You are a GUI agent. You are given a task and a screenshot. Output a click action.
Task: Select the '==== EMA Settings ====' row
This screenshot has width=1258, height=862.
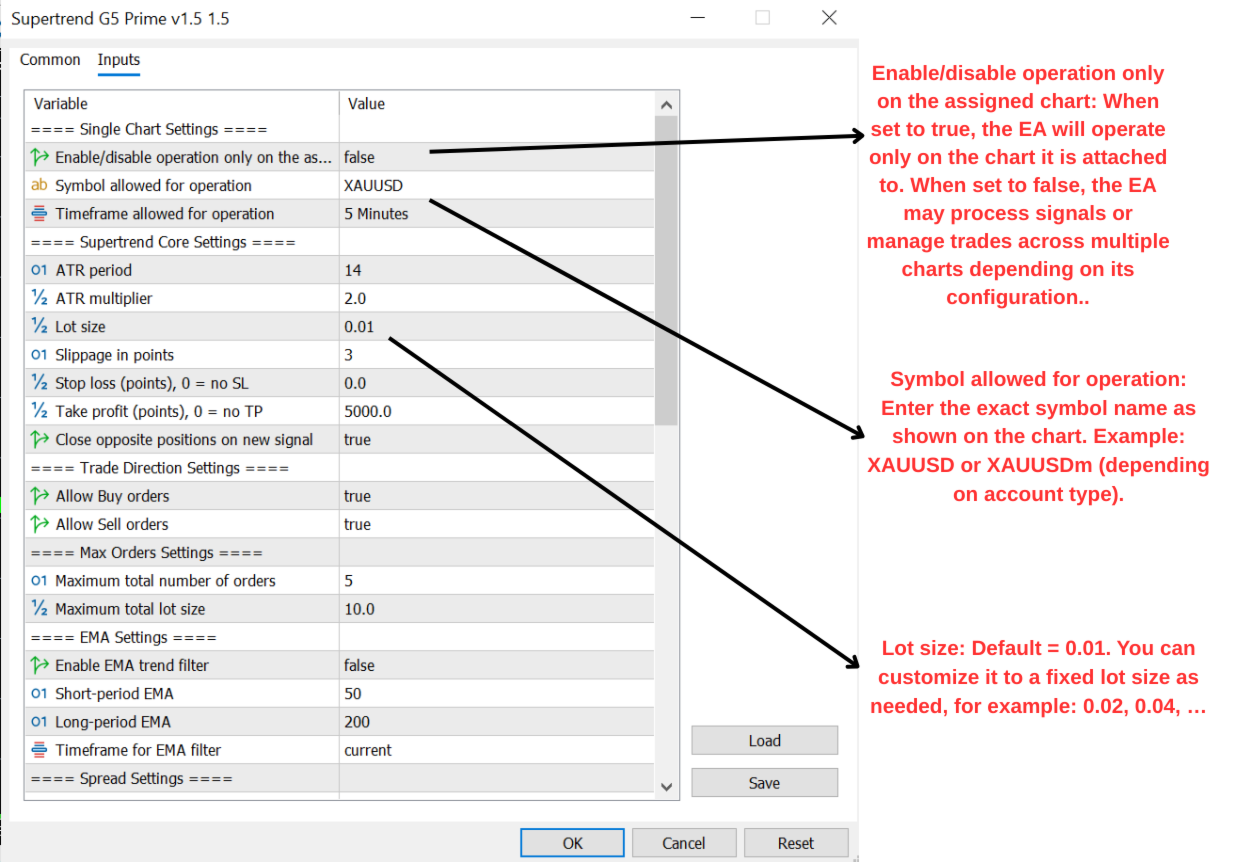(340, 637)
